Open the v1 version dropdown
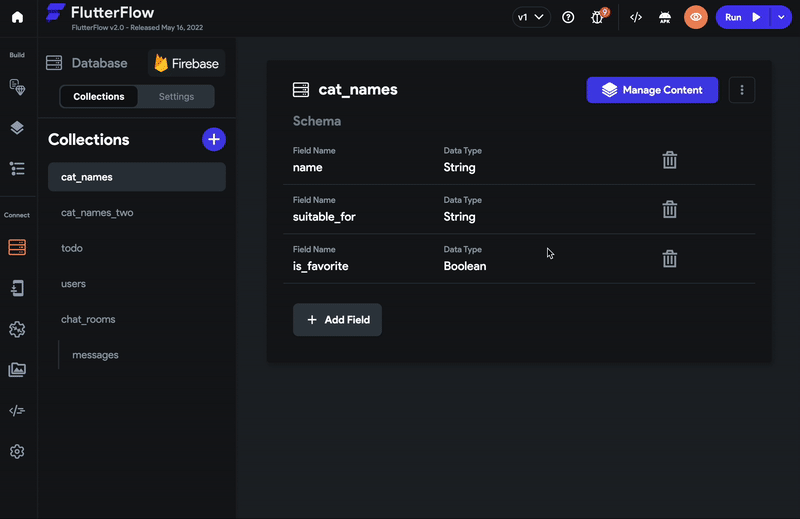The width and height of the screenshot is (800, 519). point(531,17)
